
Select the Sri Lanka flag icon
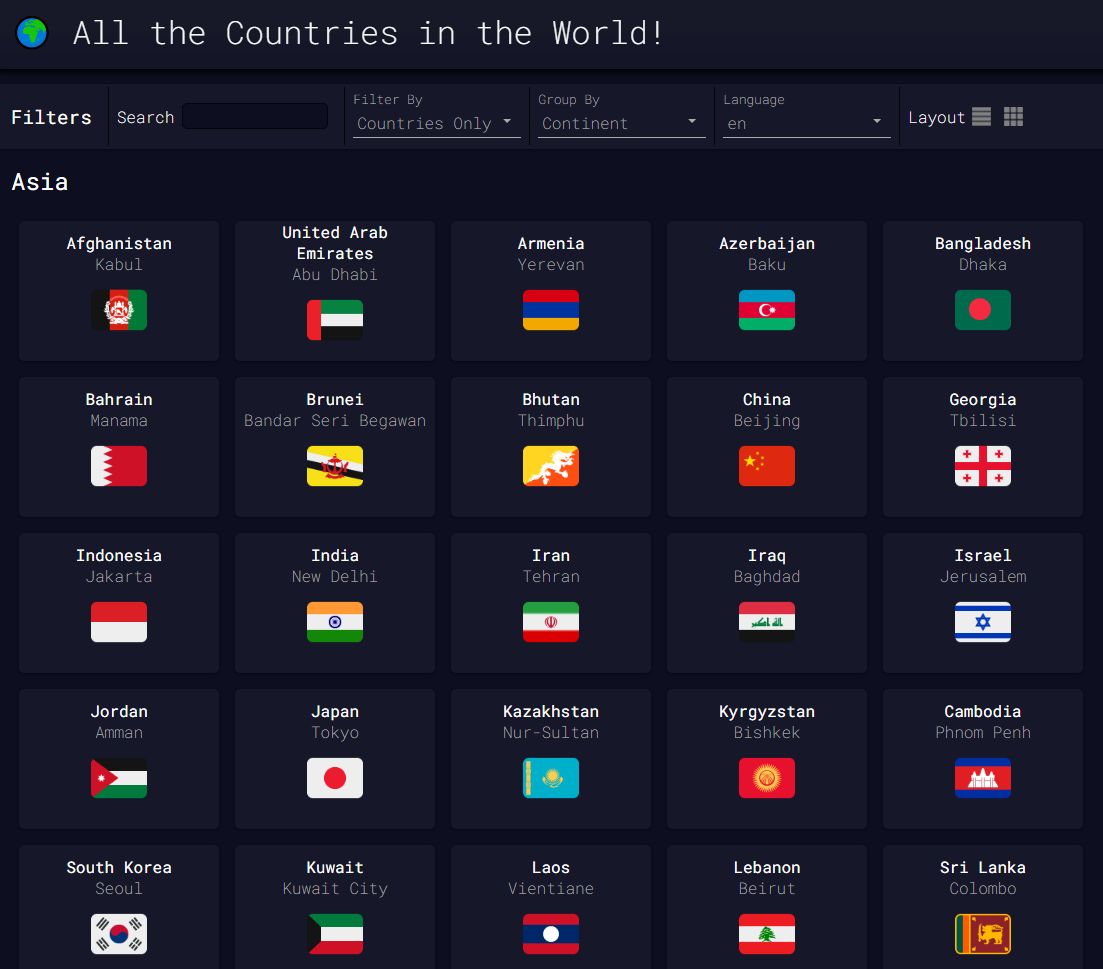983,934
